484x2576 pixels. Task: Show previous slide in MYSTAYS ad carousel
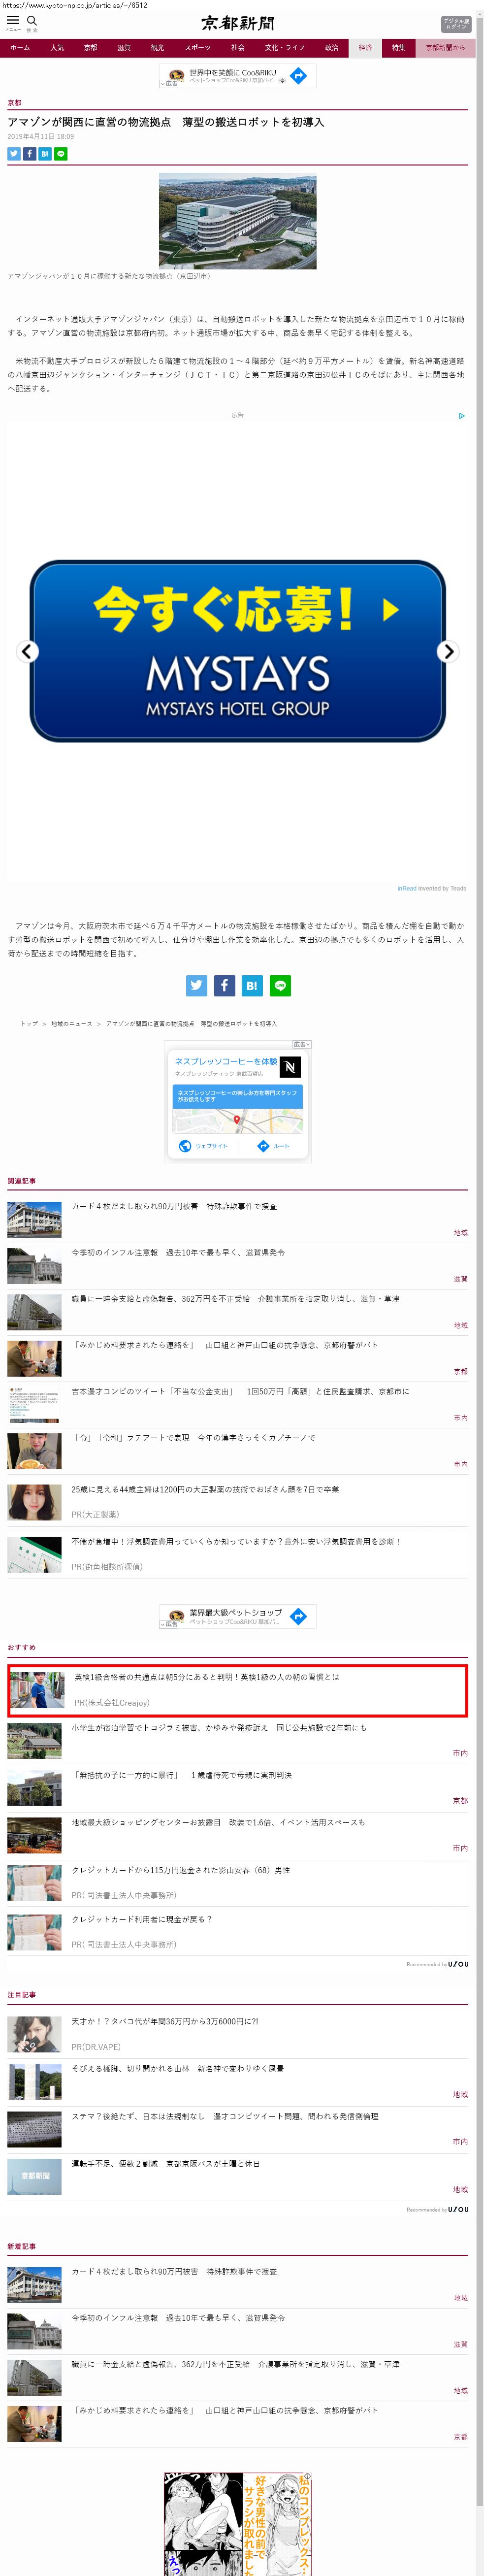point(28,651)
